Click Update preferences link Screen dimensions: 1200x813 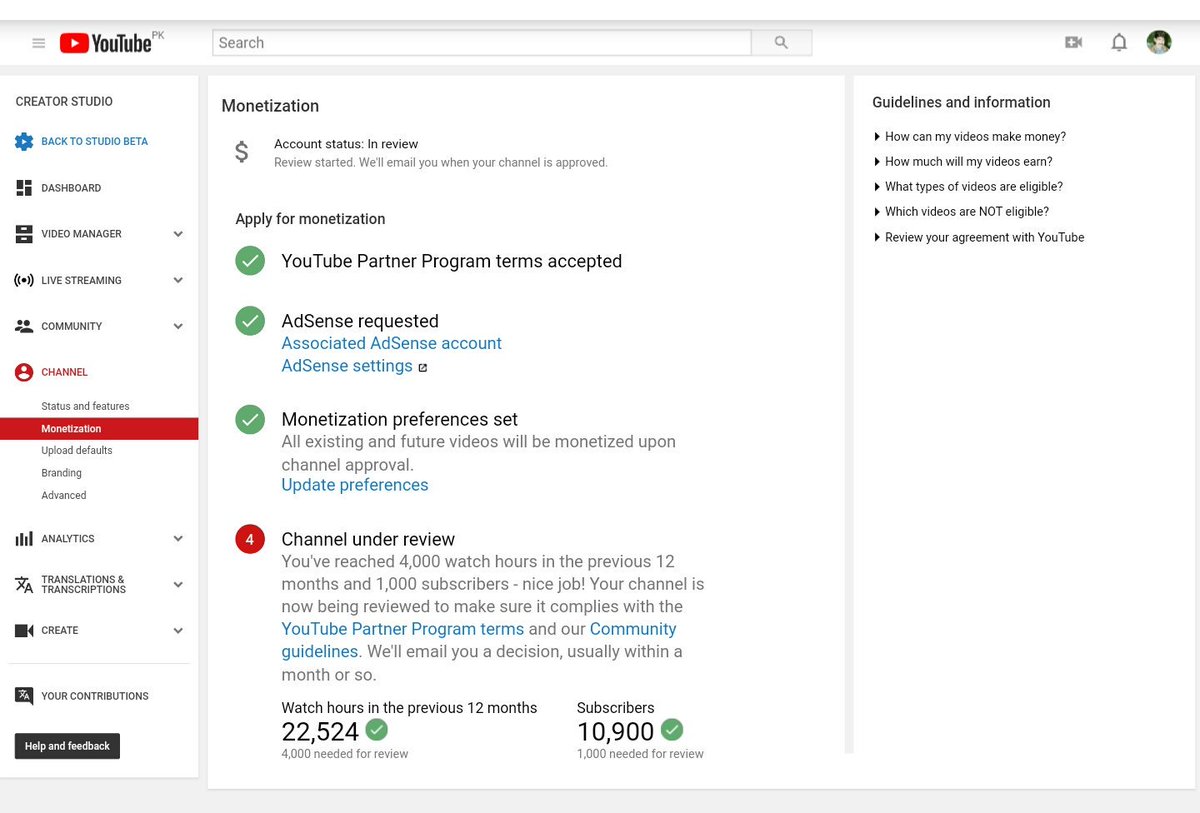click(x=355, y=485)
